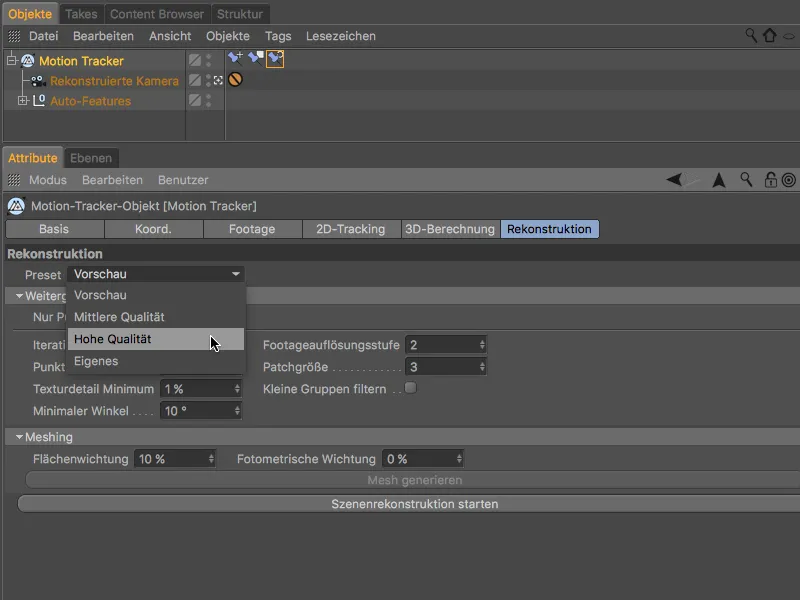Image resolution: width=800 pixels, height=600 pixels.
Task: Collapse the Meshing section triangle
Action: click(x=19, y=437)
